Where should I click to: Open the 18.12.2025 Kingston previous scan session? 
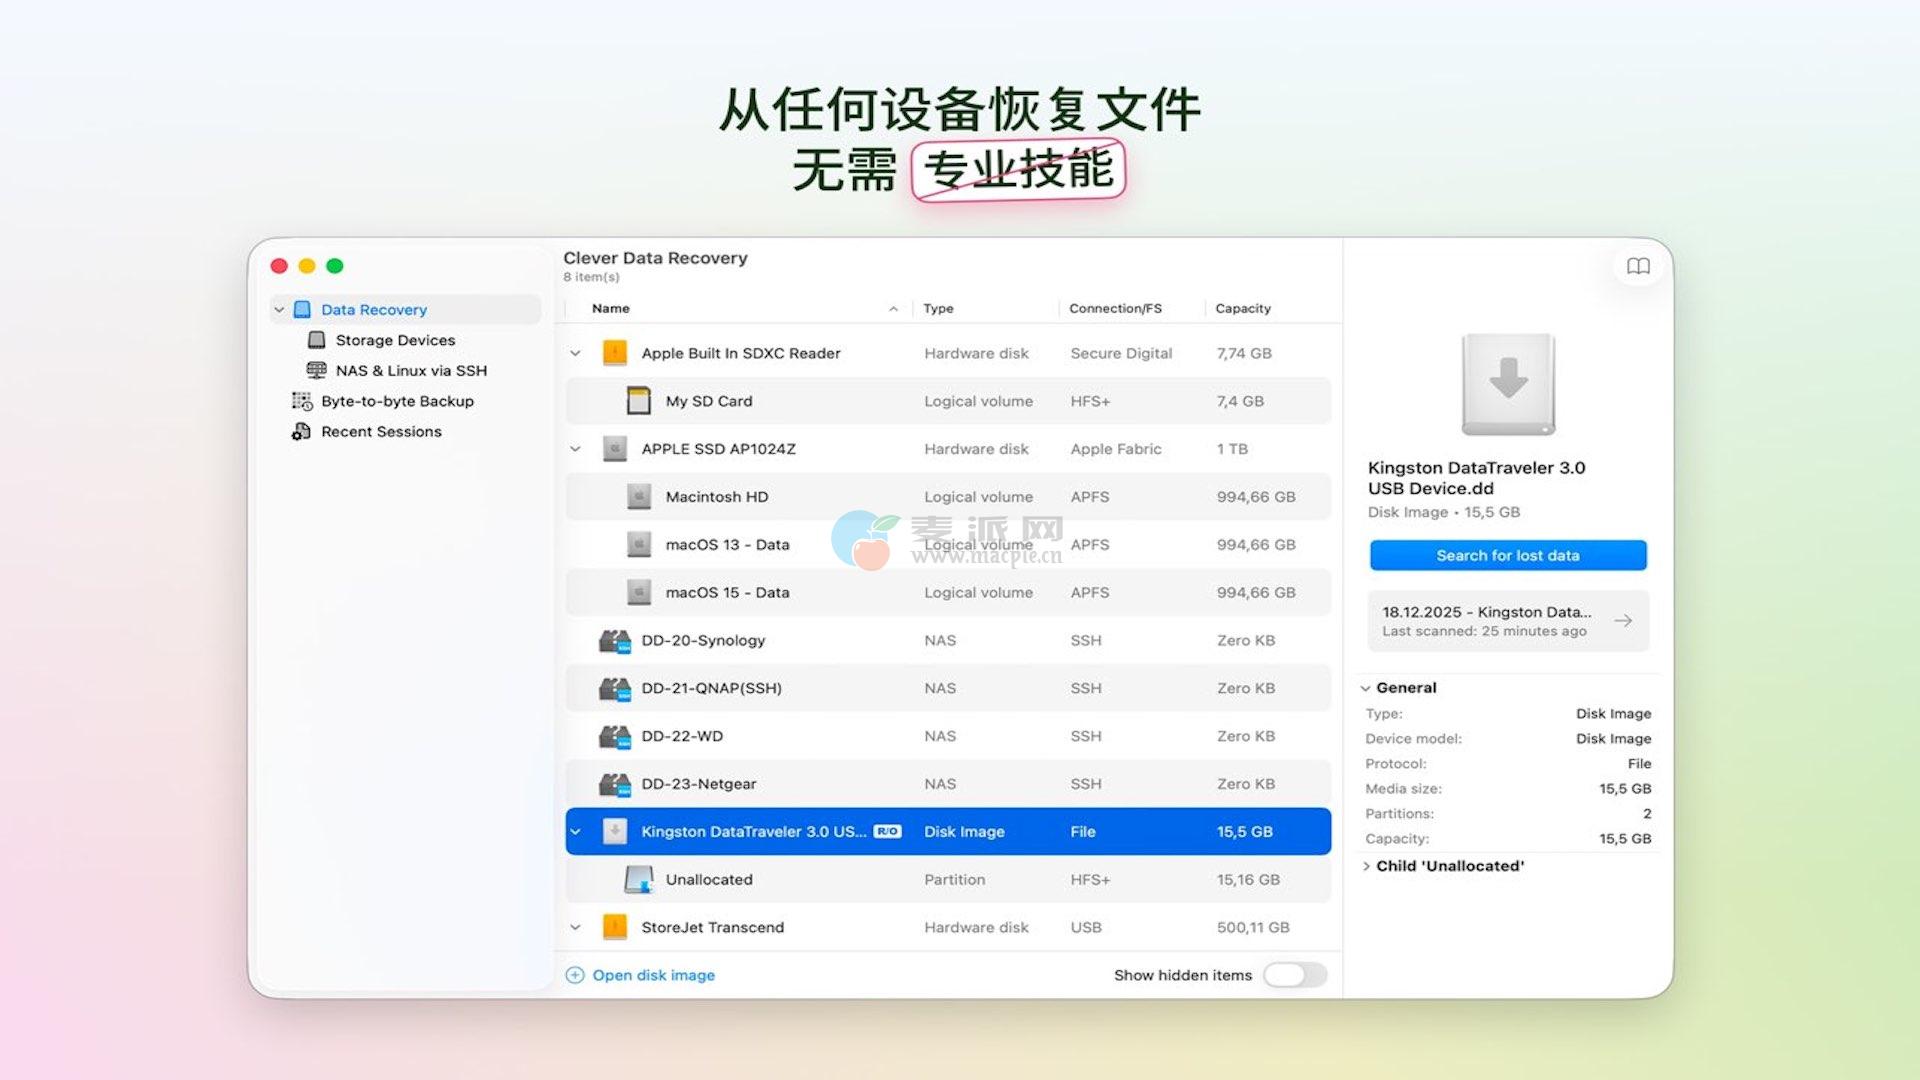1508,621
